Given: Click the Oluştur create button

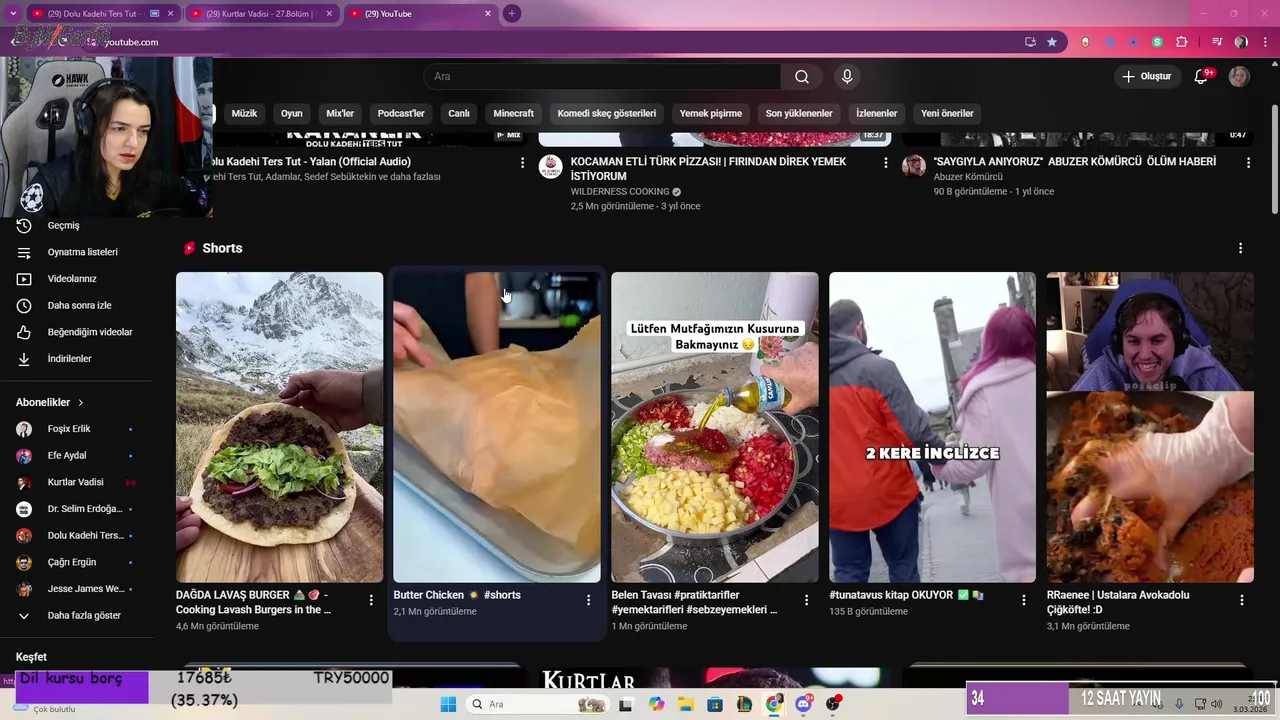Looking at the screenshot, I should click(x=1146, y=77).
